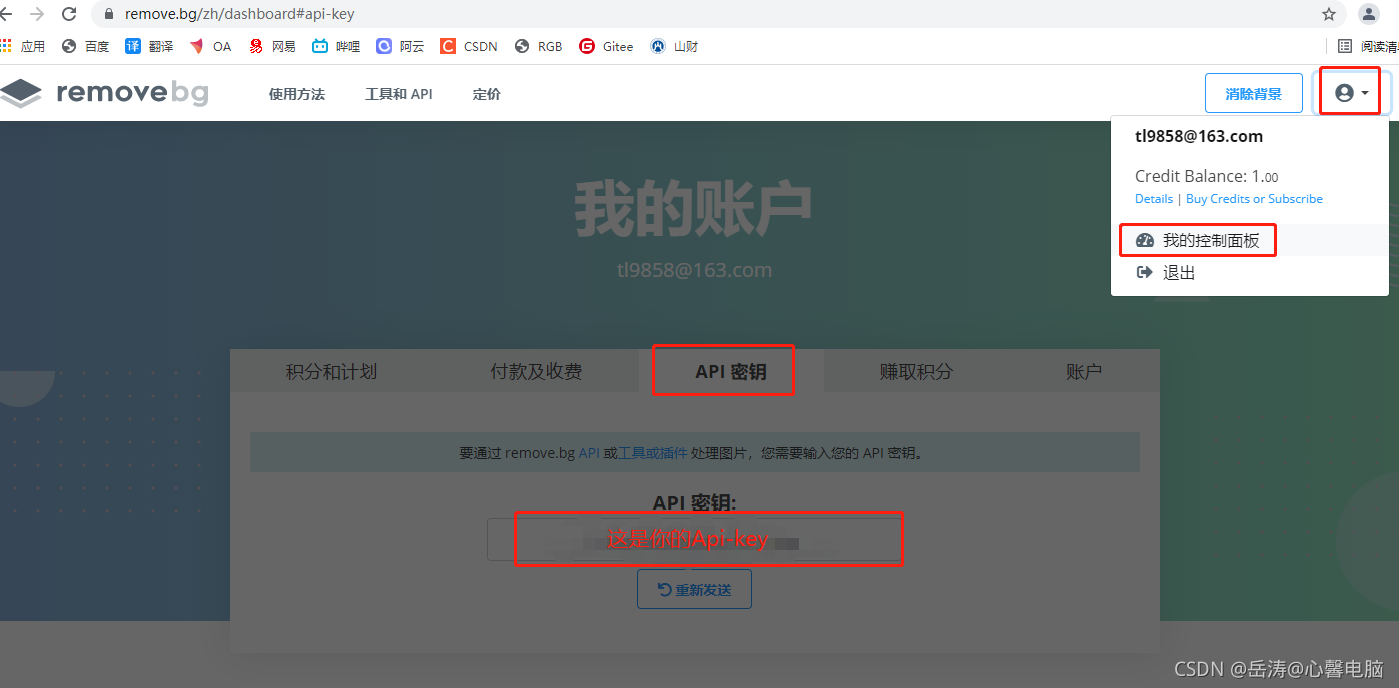Image resolution: width=1399 pixels, height=688 pixels.
Task: Click the Credit Balance: 1.00 text
Action: 1207,176
